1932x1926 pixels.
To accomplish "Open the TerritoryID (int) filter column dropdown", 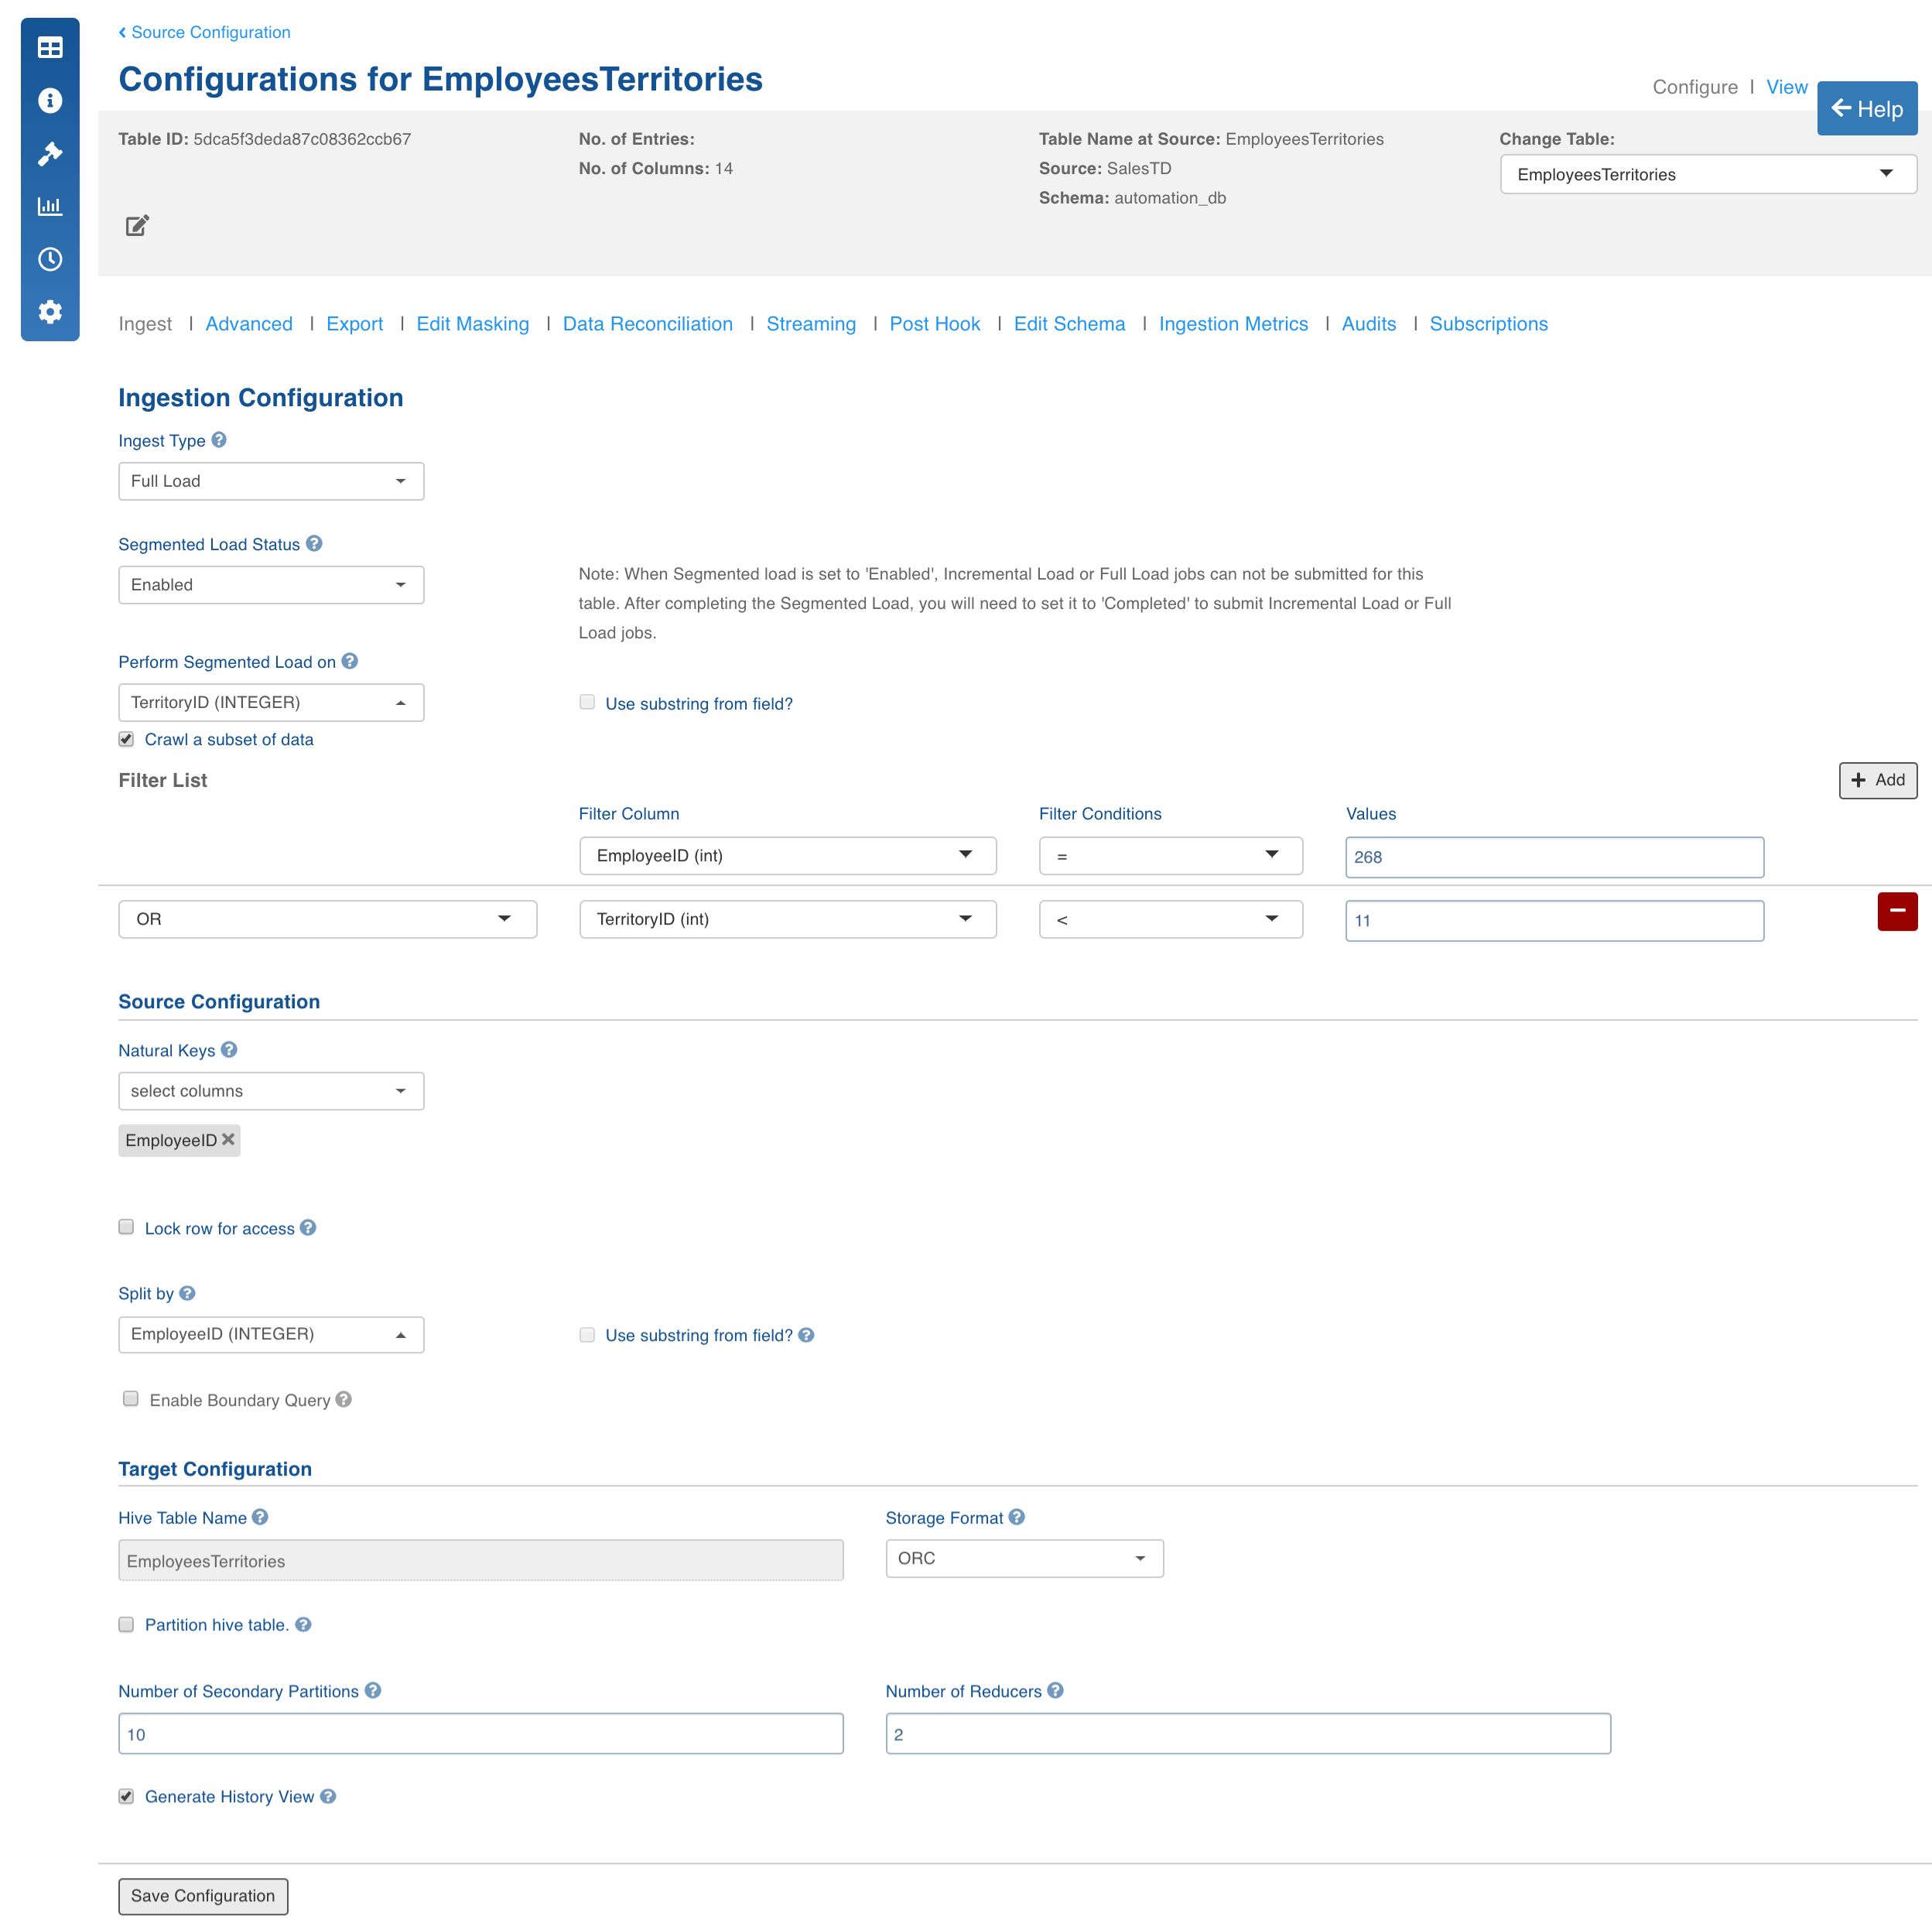I will pyautogui.click(x=788, y=919).
